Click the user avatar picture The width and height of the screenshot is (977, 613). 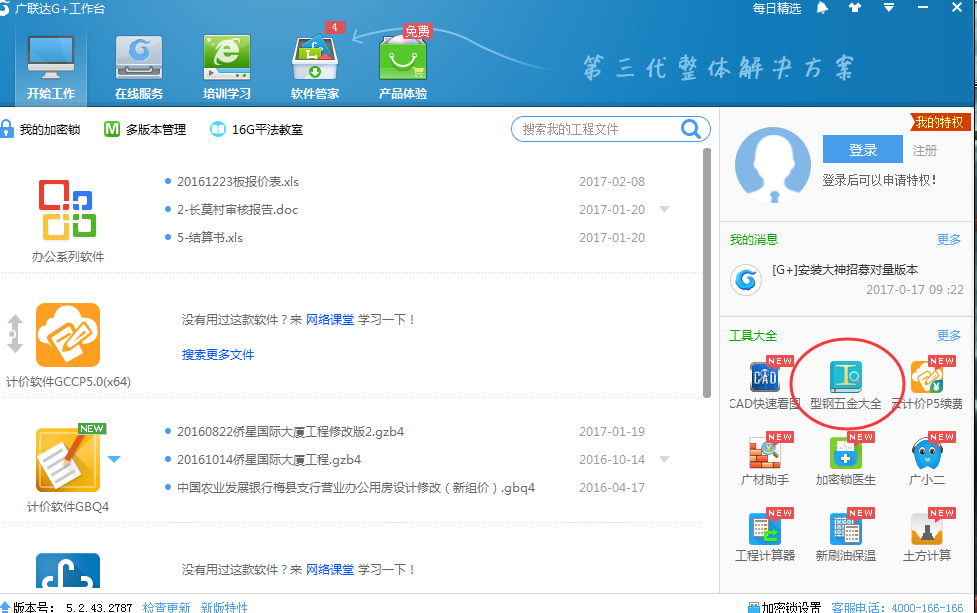773,166
